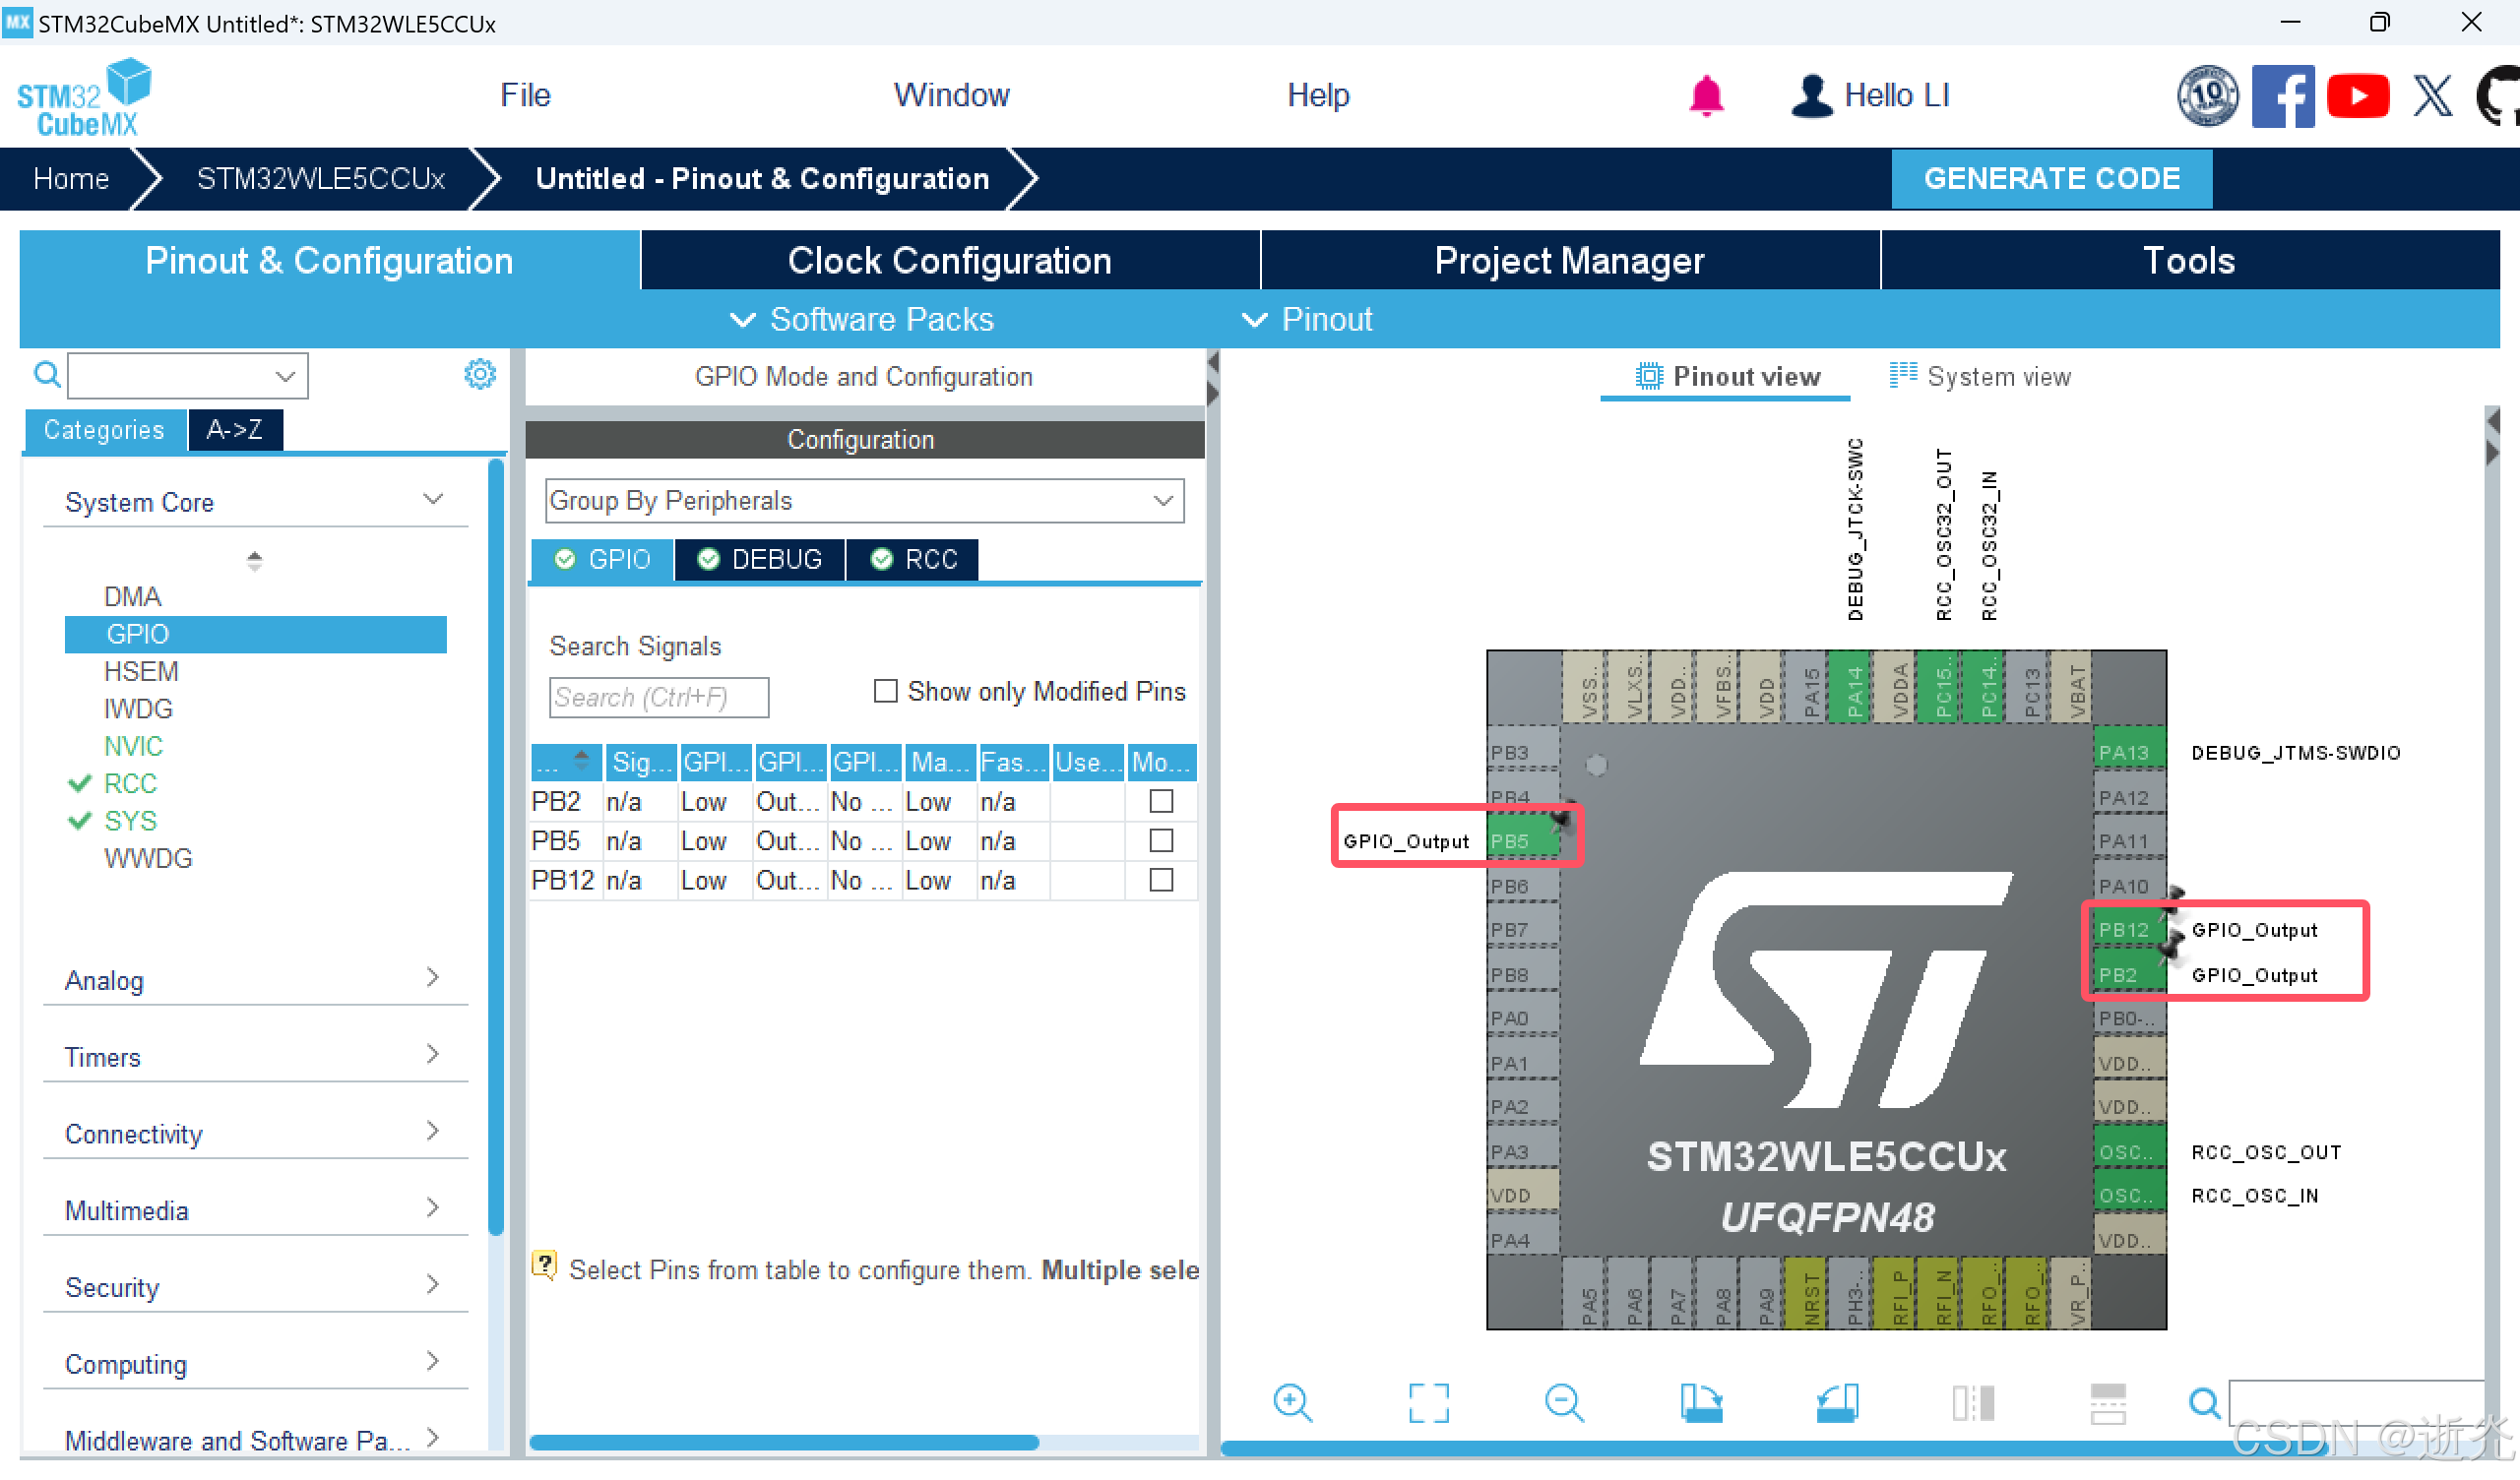Switch to the Tools tab

[x=2189, y=260]
